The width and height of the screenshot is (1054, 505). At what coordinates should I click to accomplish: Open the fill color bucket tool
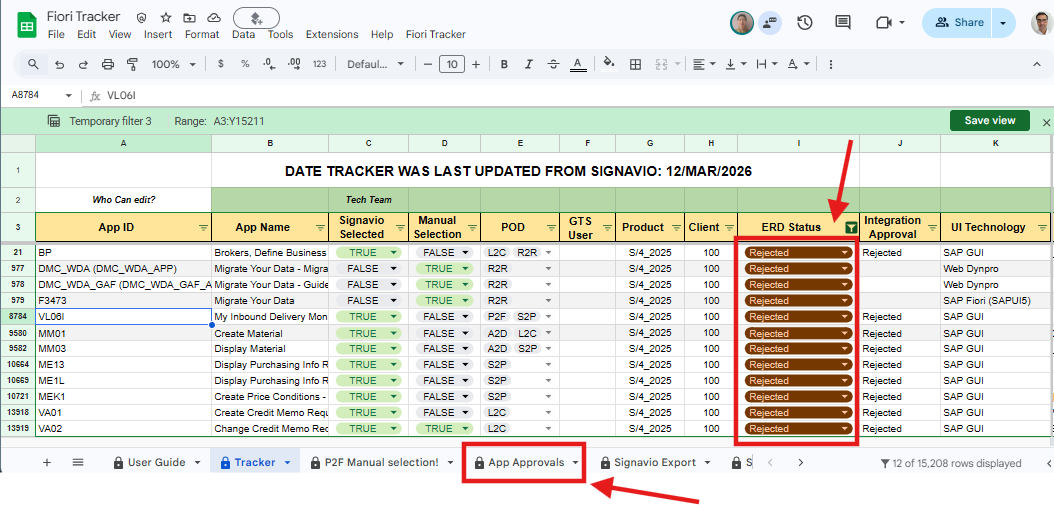[606, 64]
